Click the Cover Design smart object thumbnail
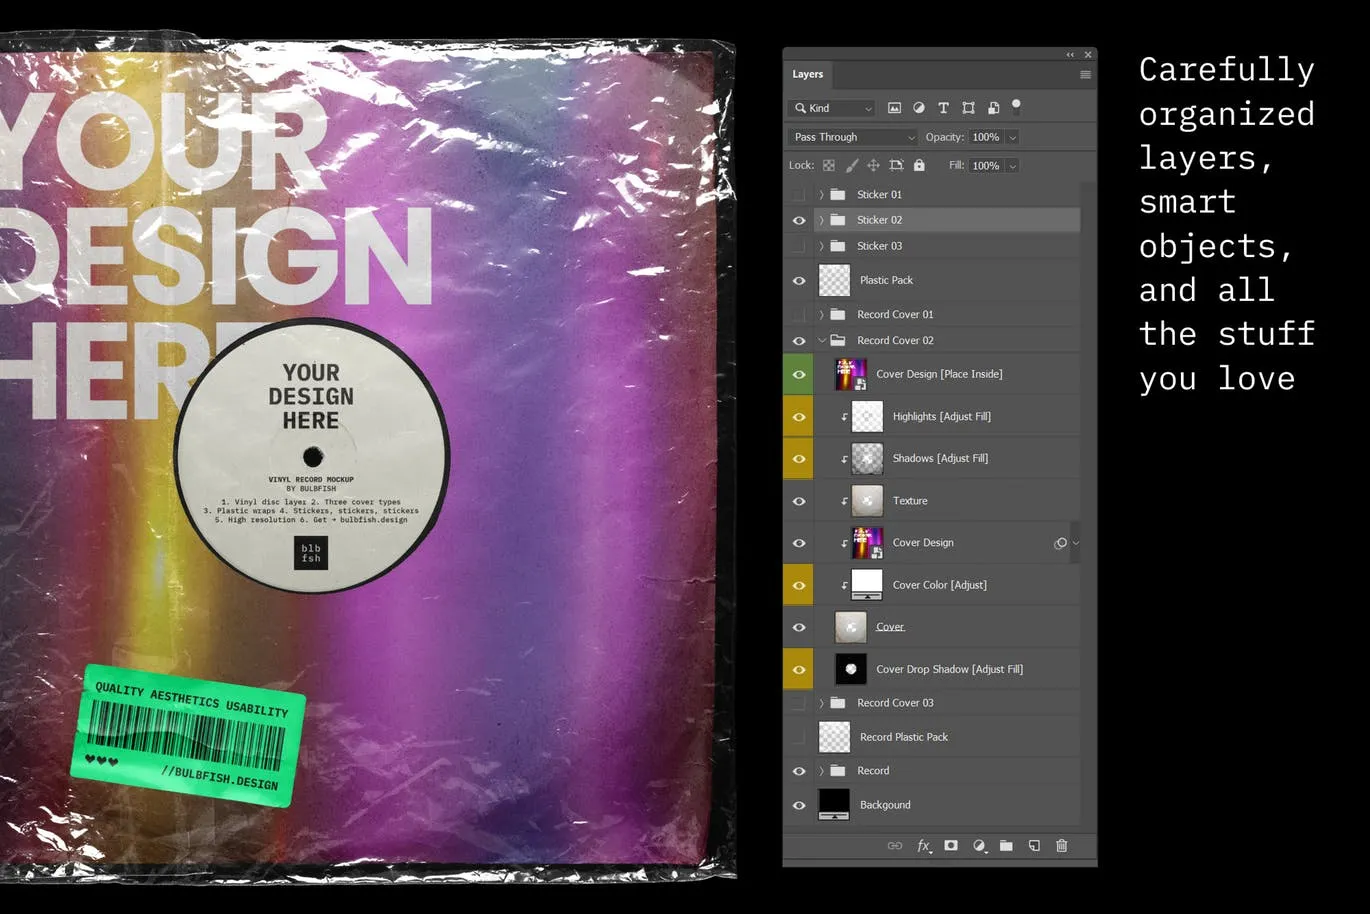The width and height of the screenshot is (1370, 914). (867, 542)
